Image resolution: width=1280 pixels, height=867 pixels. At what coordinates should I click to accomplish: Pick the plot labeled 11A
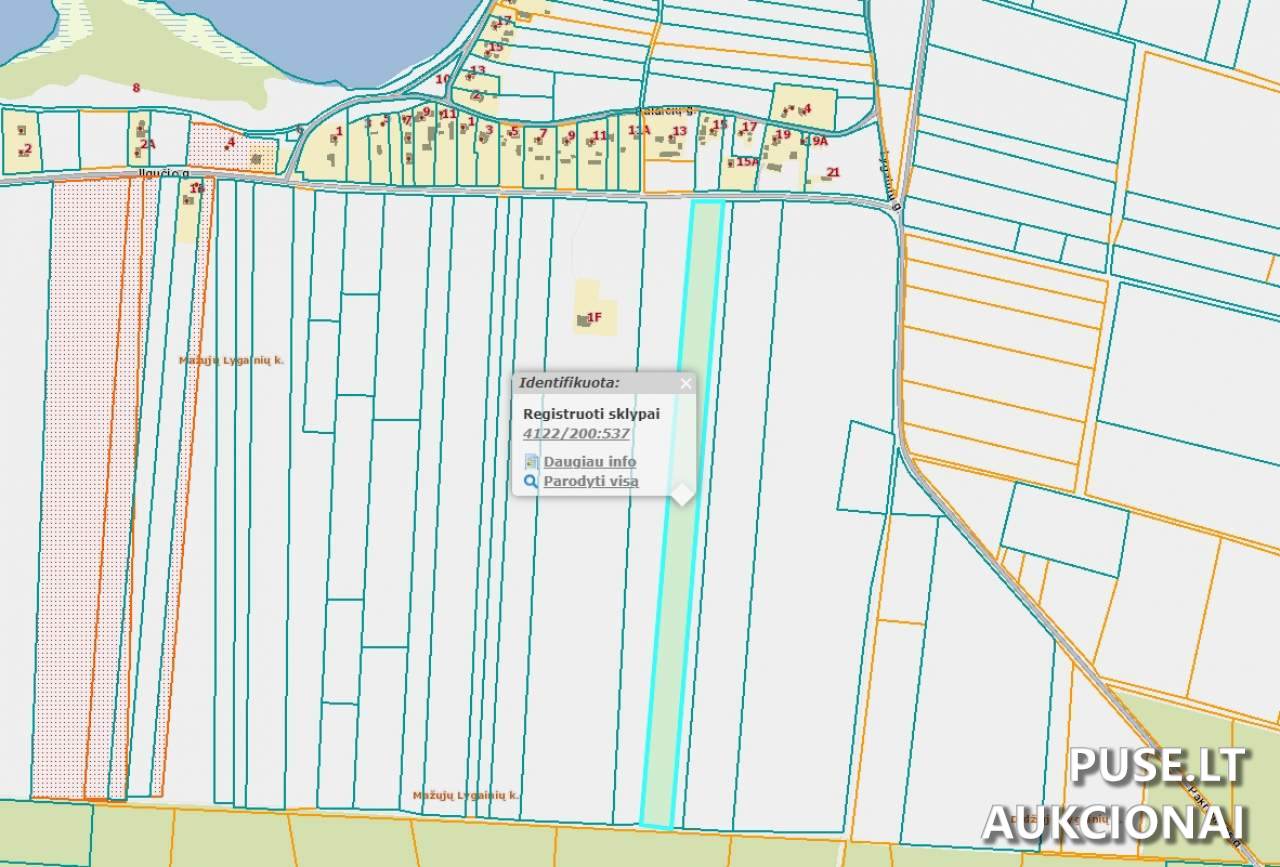(x=639, y=130)
